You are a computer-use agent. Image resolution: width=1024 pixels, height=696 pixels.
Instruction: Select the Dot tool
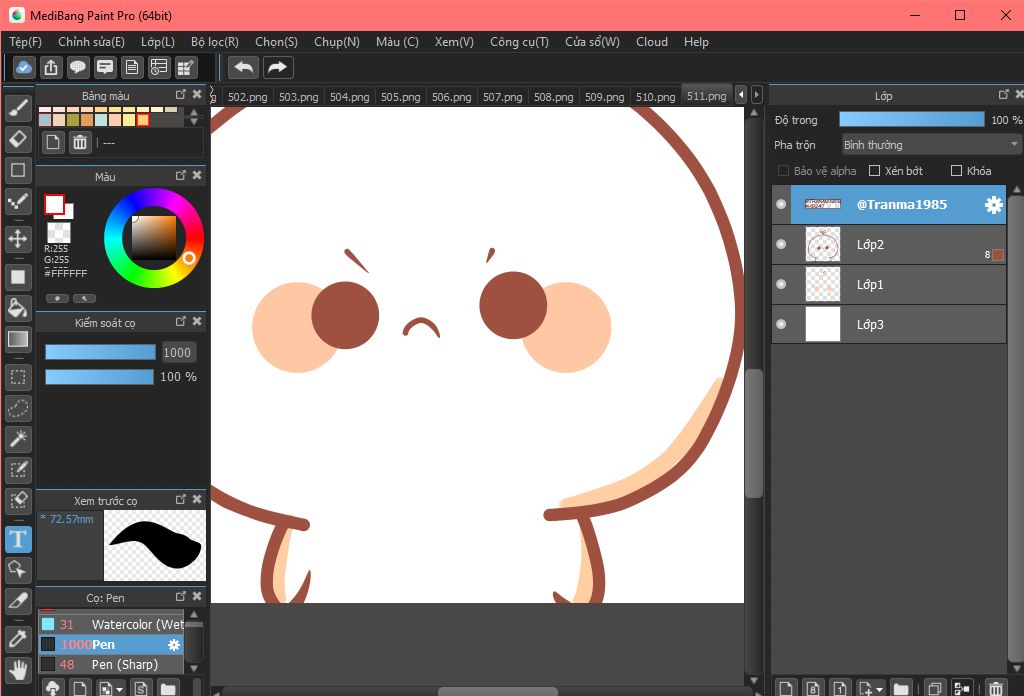(x=18, y=201)
